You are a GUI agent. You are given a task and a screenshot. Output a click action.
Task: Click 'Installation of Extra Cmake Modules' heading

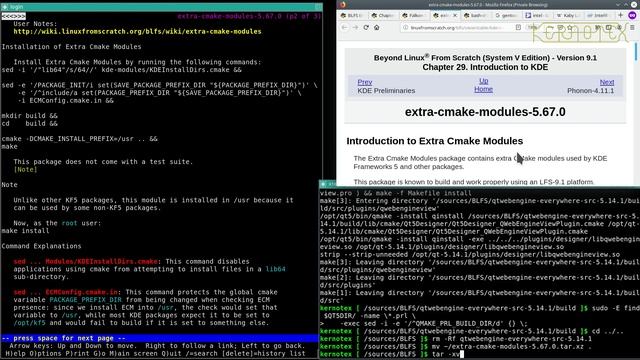click(71, 47)
